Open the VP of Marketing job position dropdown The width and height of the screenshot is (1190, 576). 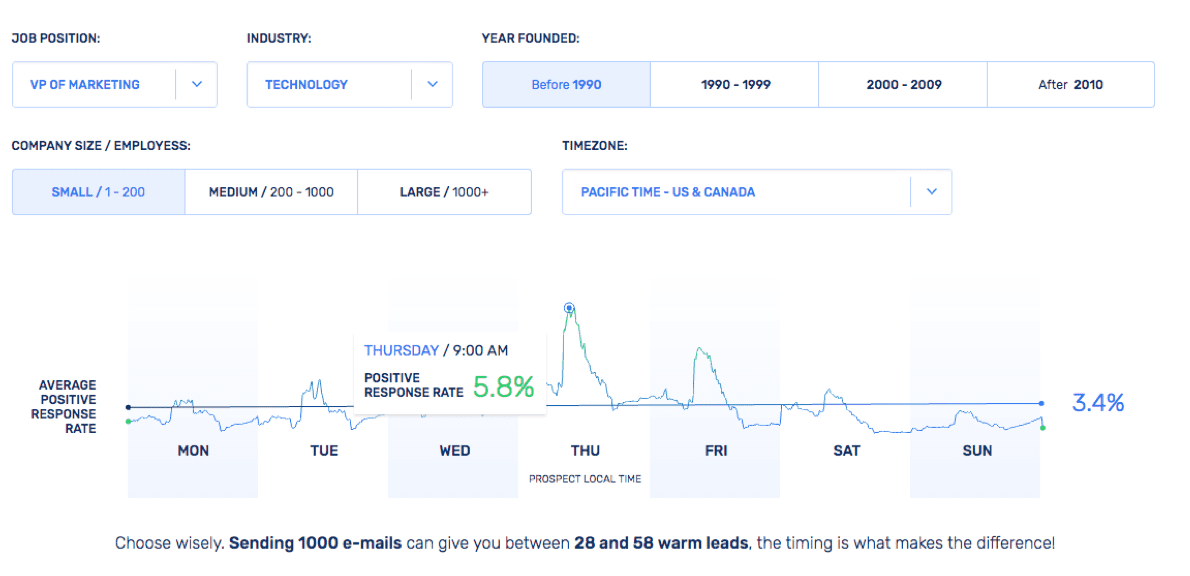tap(95, 85)
